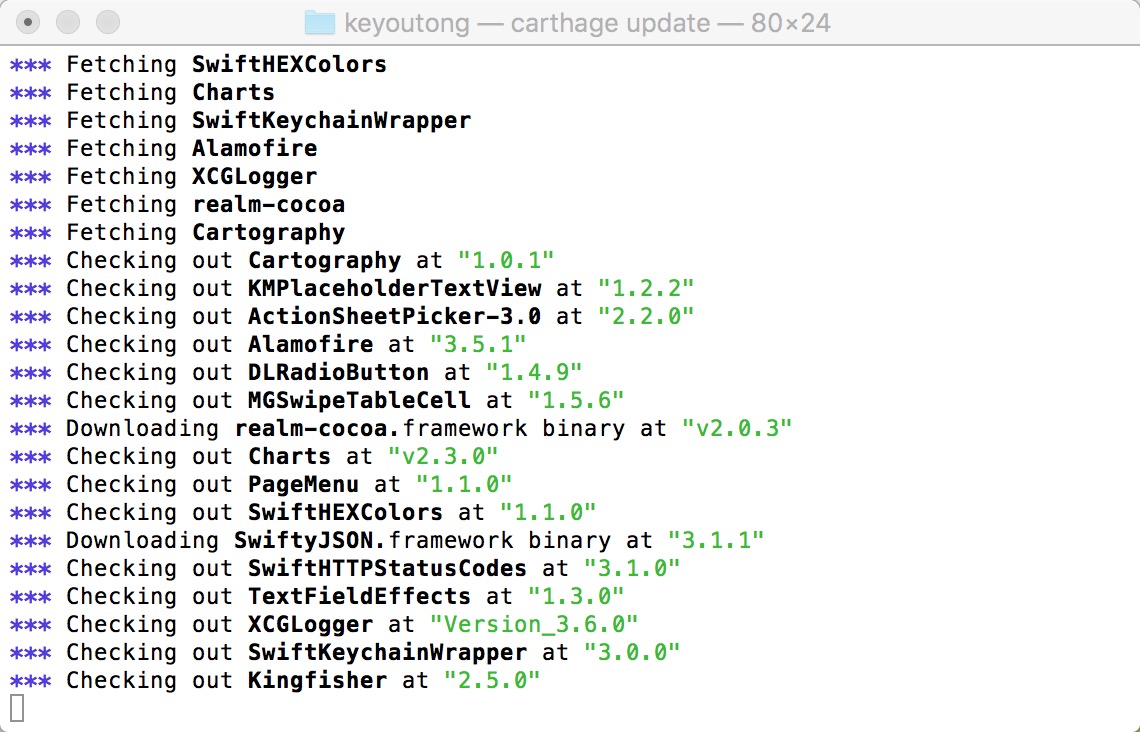Minimize the terminal window
The image size is (1140, 732).
point(68,21)
